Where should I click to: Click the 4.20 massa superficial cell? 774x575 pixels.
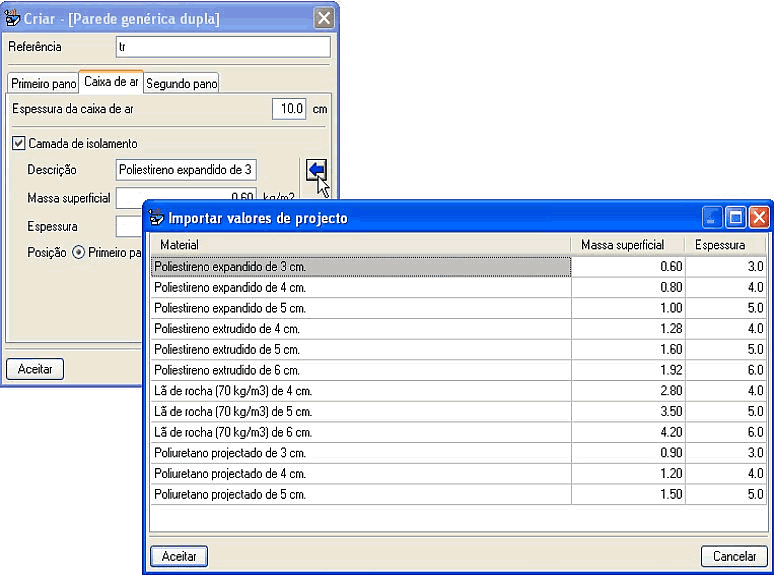628,432
